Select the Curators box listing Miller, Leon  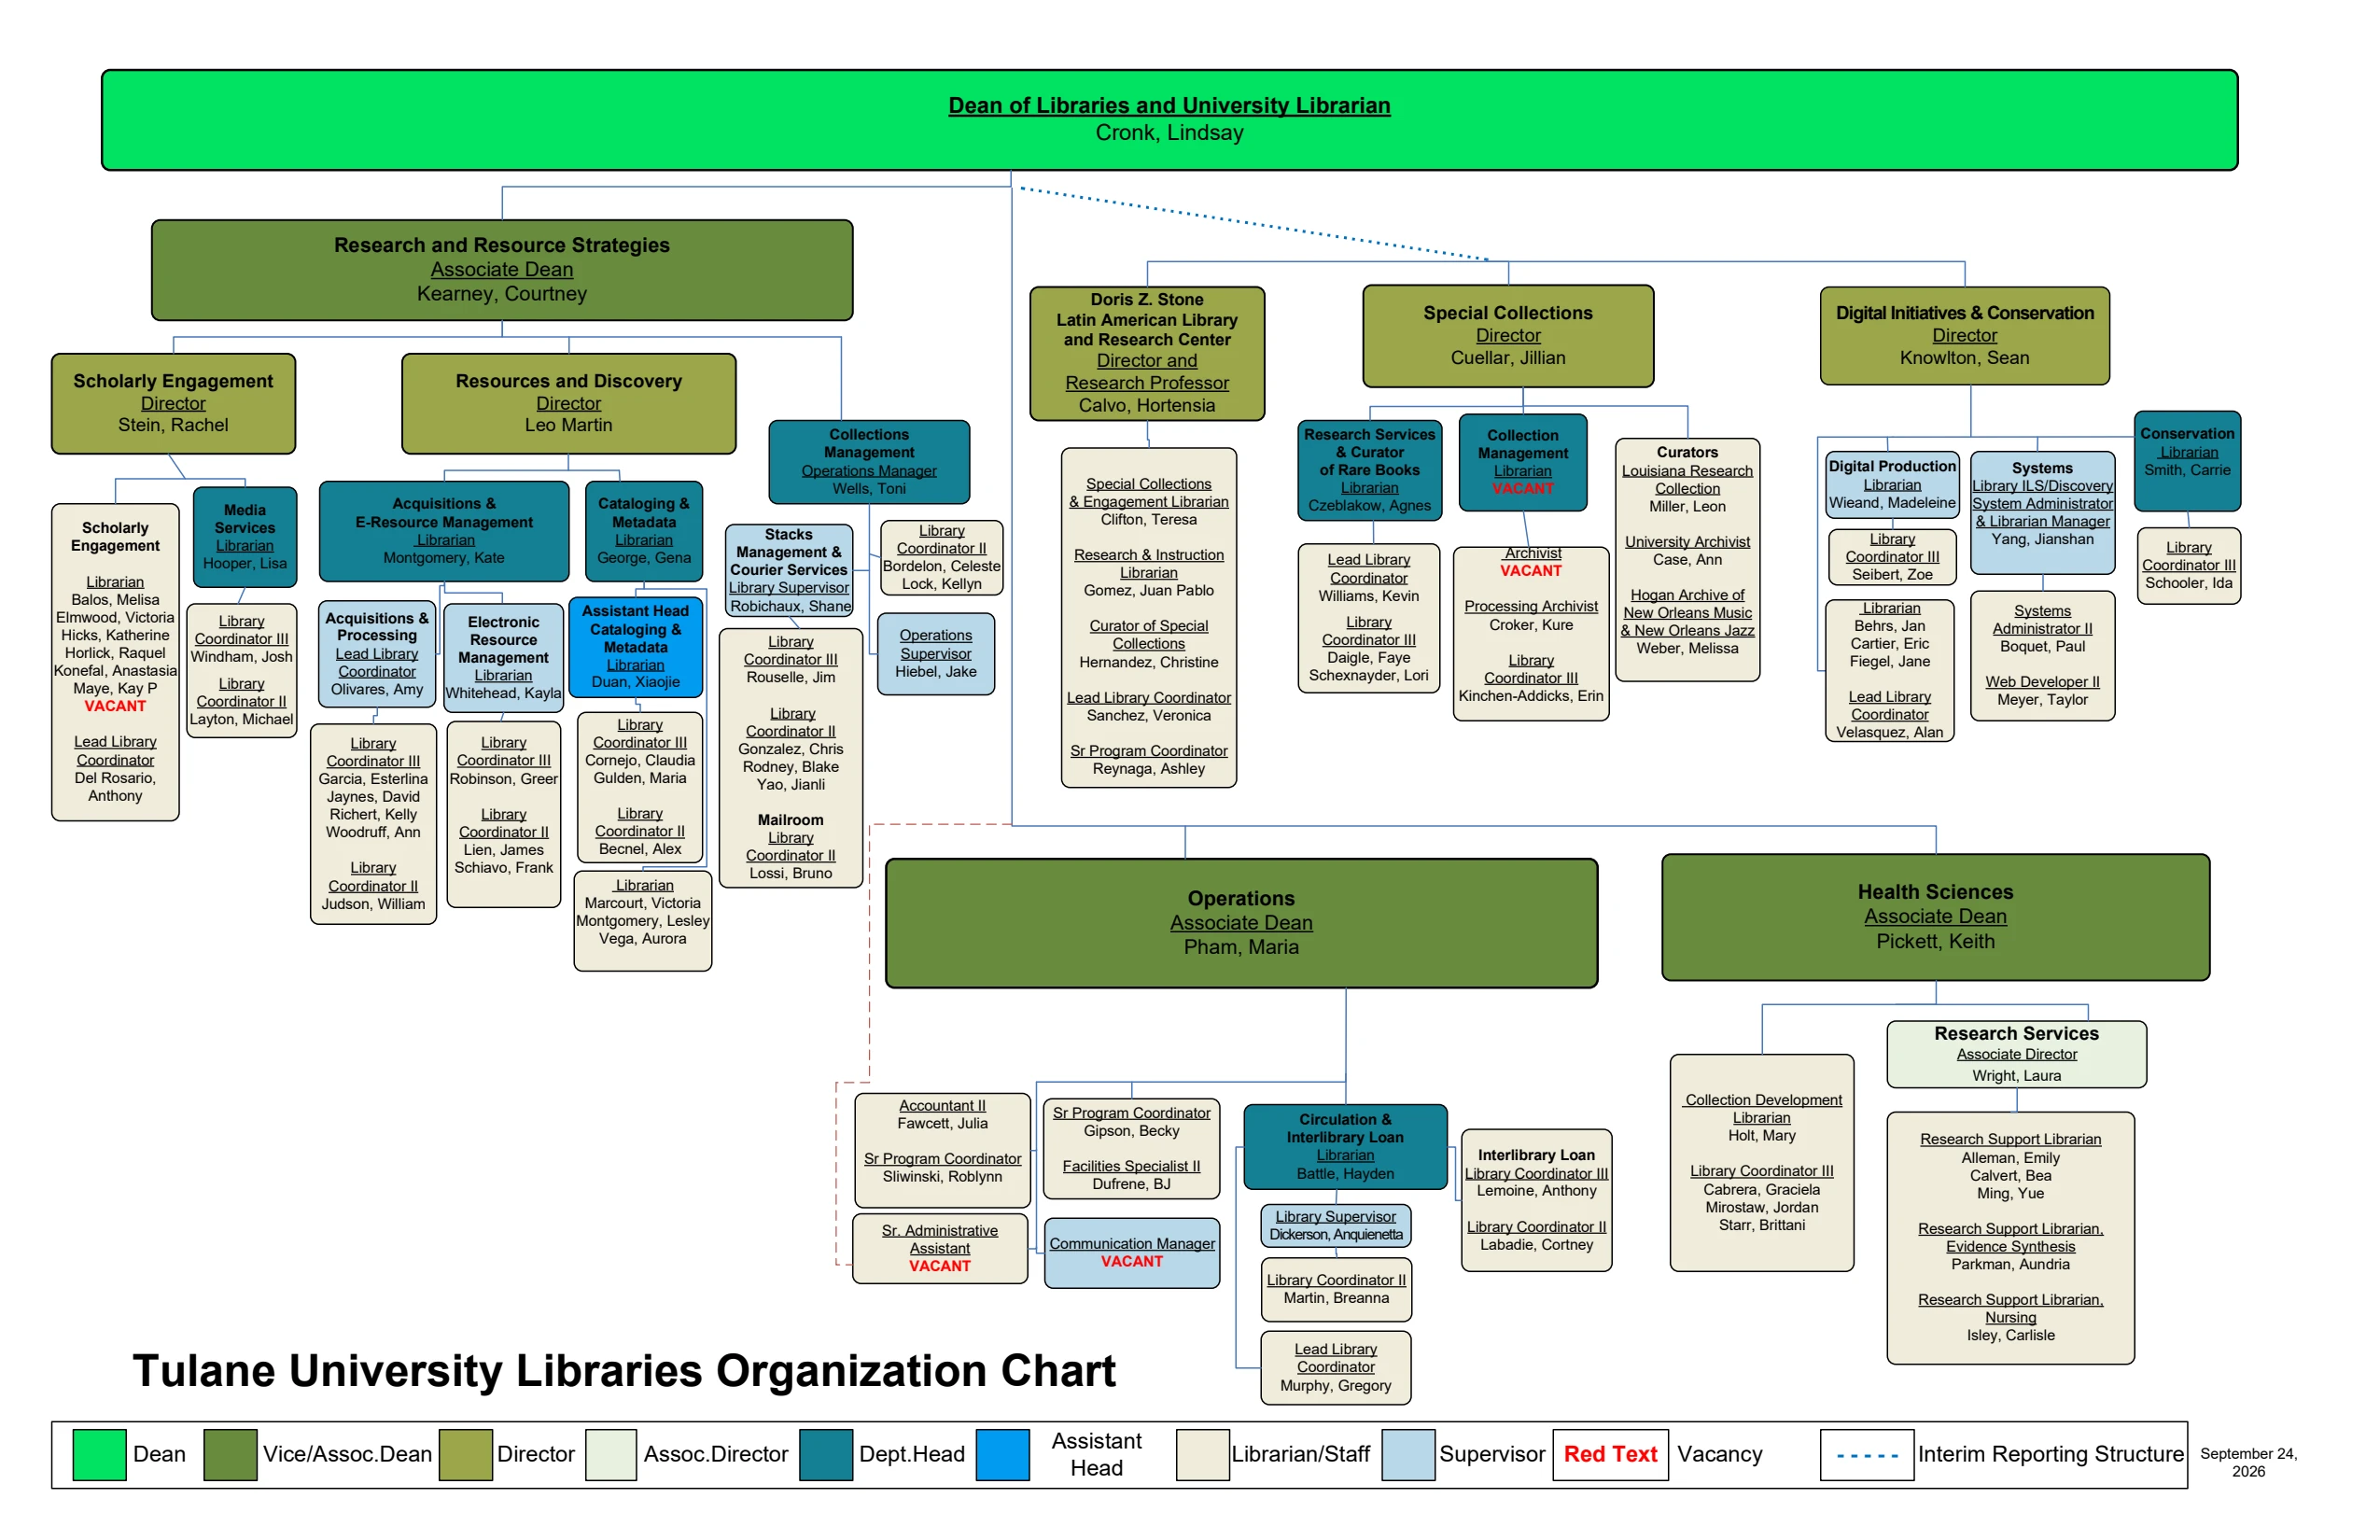[x=1687, y=560]
